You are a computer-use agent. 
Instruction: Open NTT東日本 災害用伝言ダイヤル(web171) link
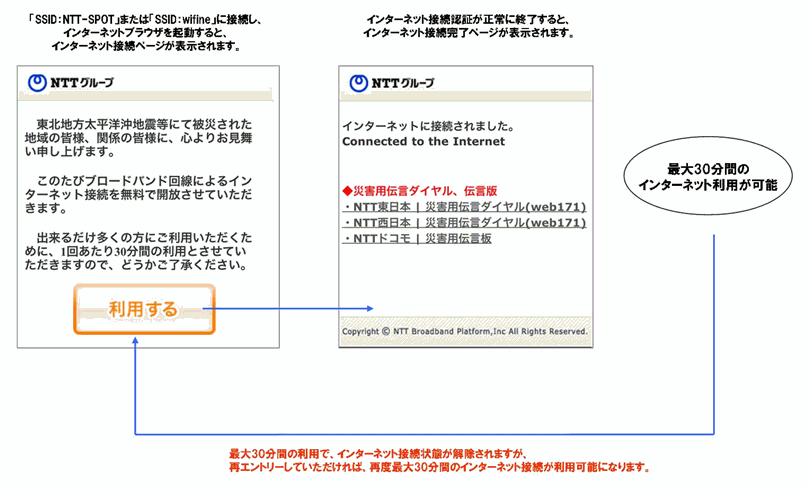464,207
